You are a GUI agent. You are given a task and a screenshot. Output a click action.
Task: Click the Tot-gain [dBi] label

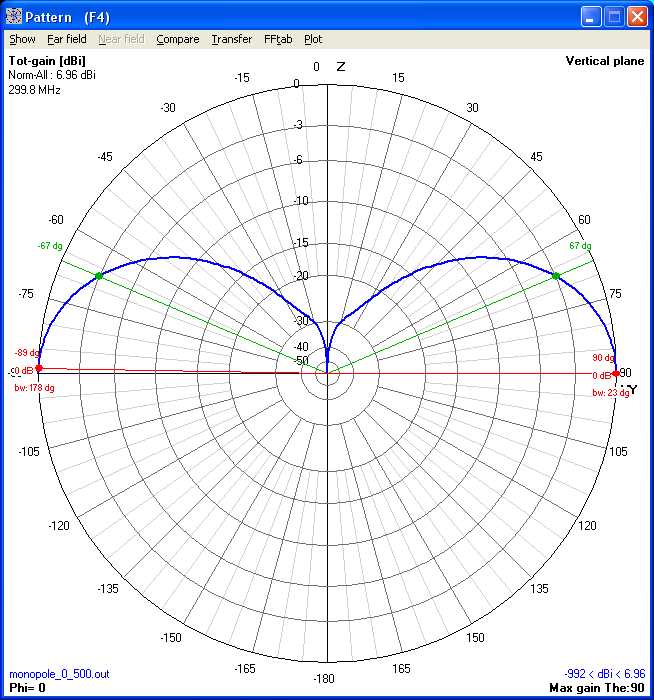(x=47, y=61)
